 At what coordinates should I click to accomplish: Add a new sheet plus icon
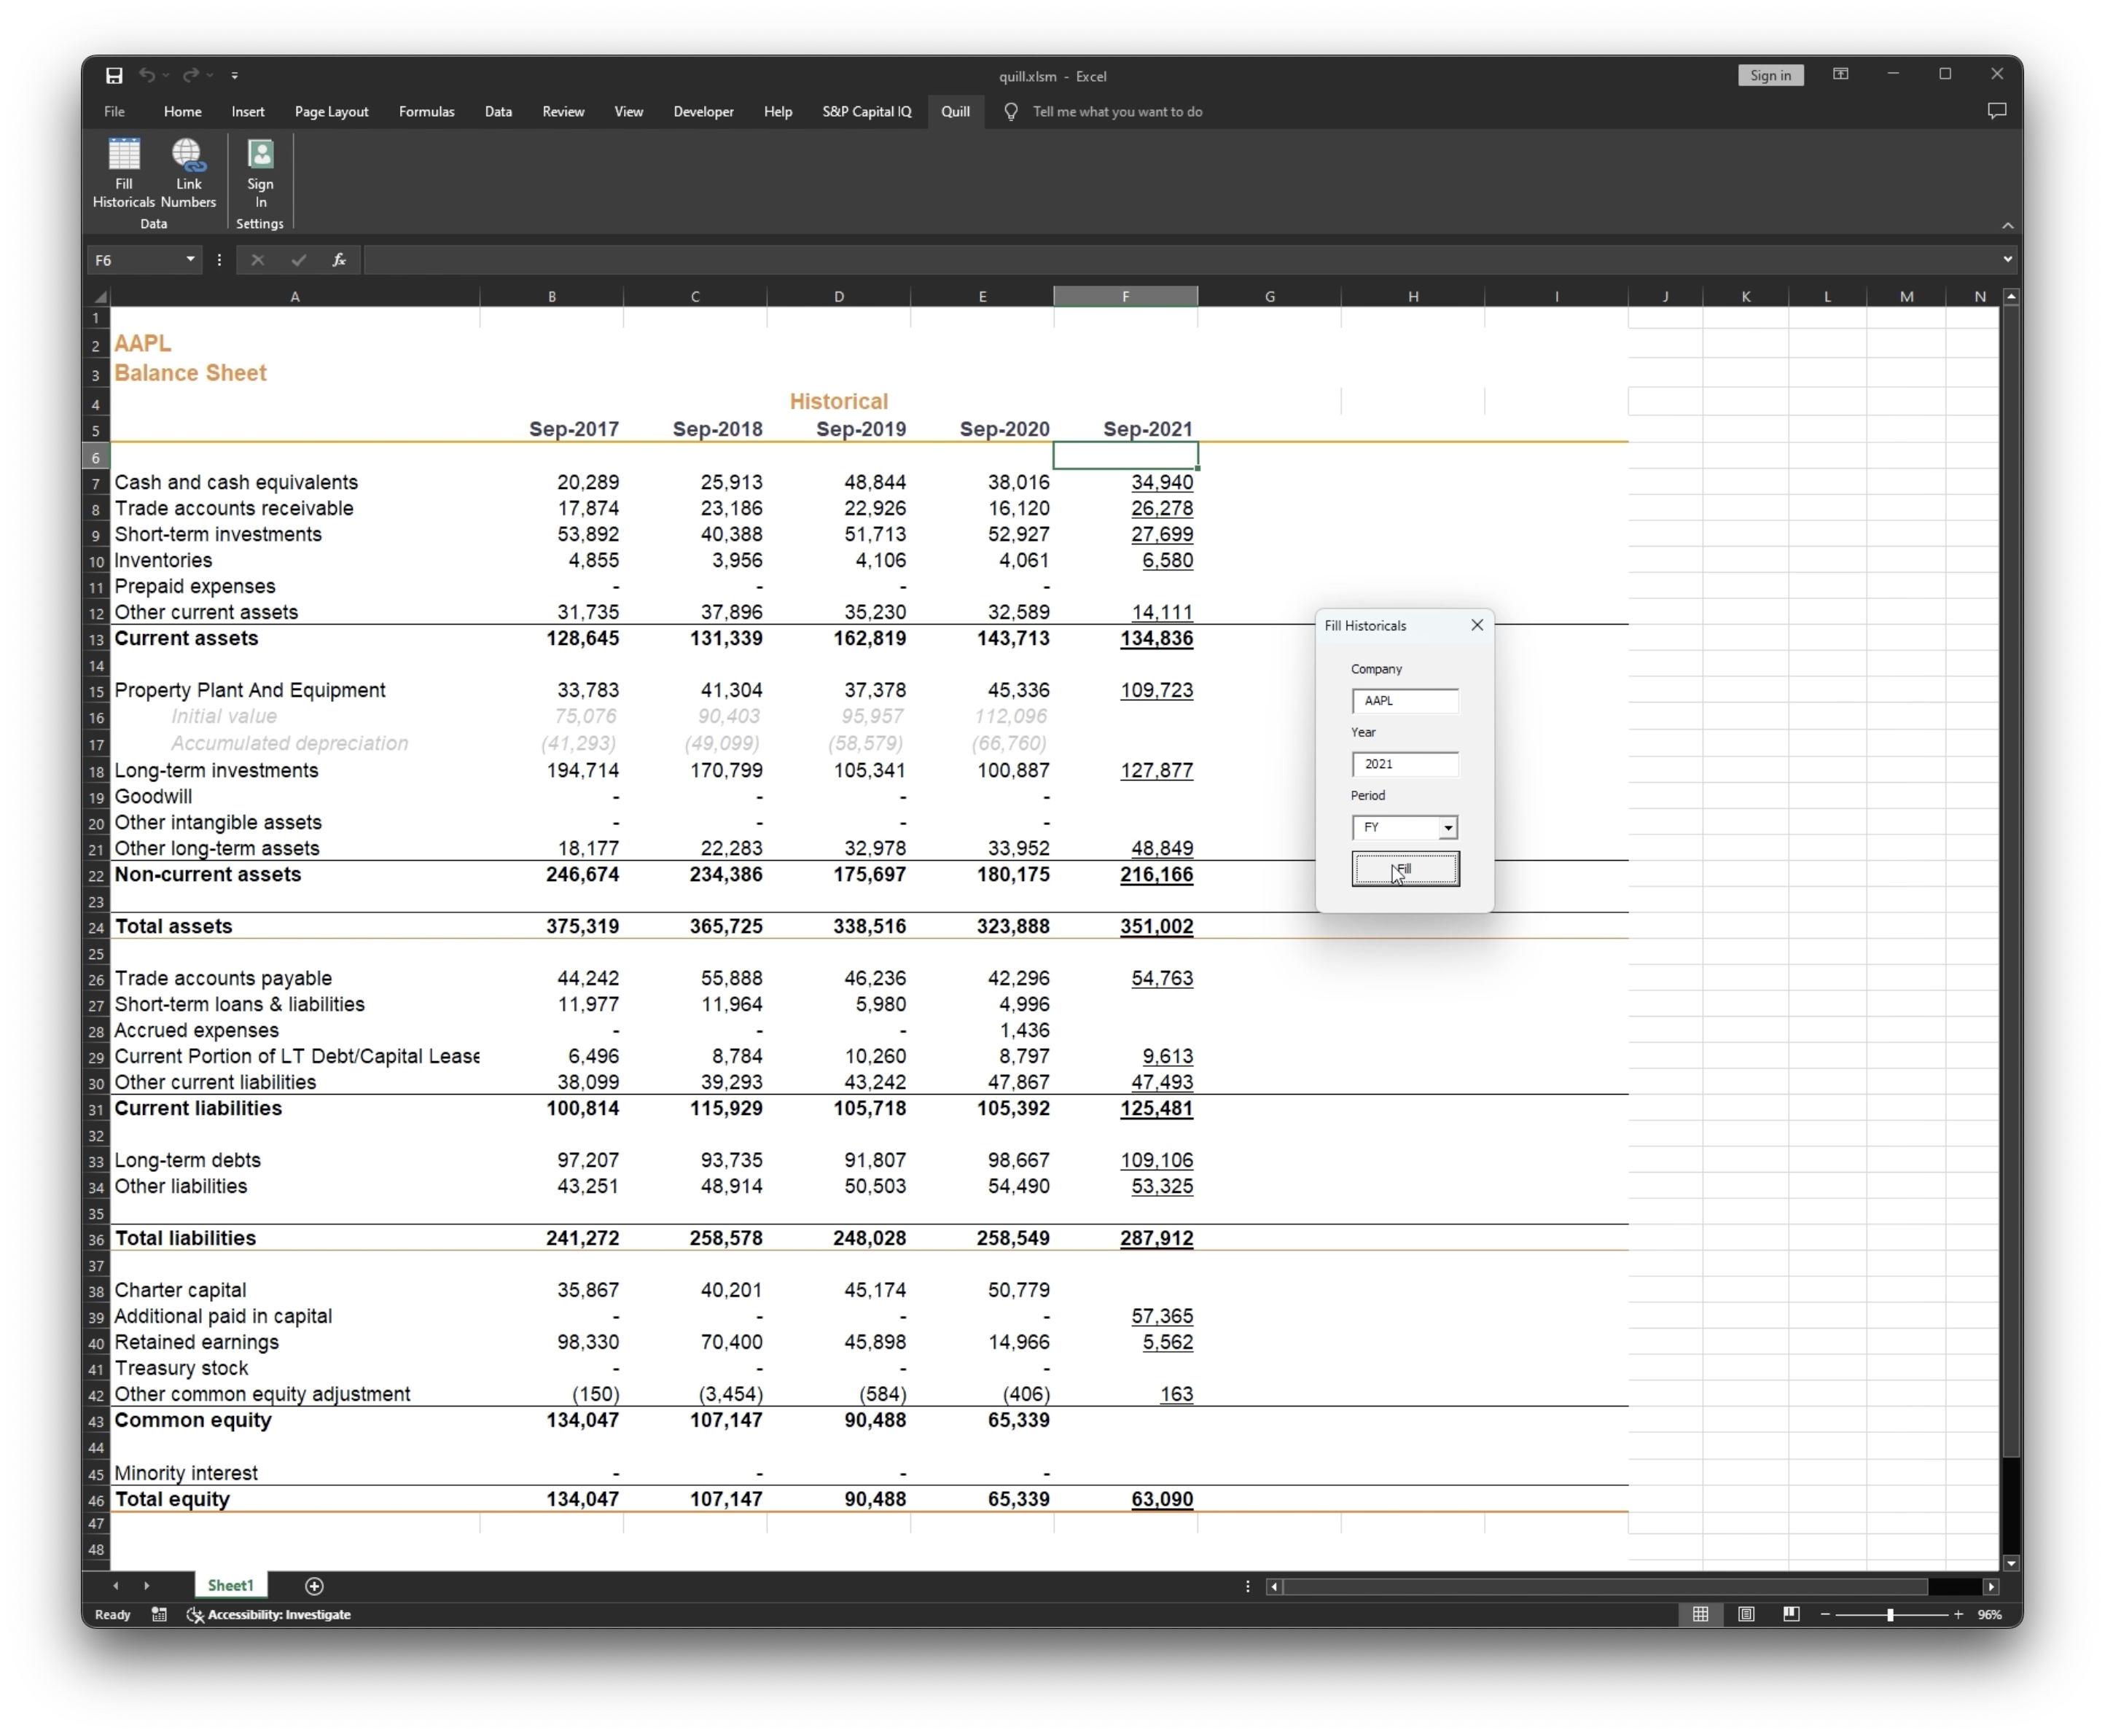[314, 1586]
